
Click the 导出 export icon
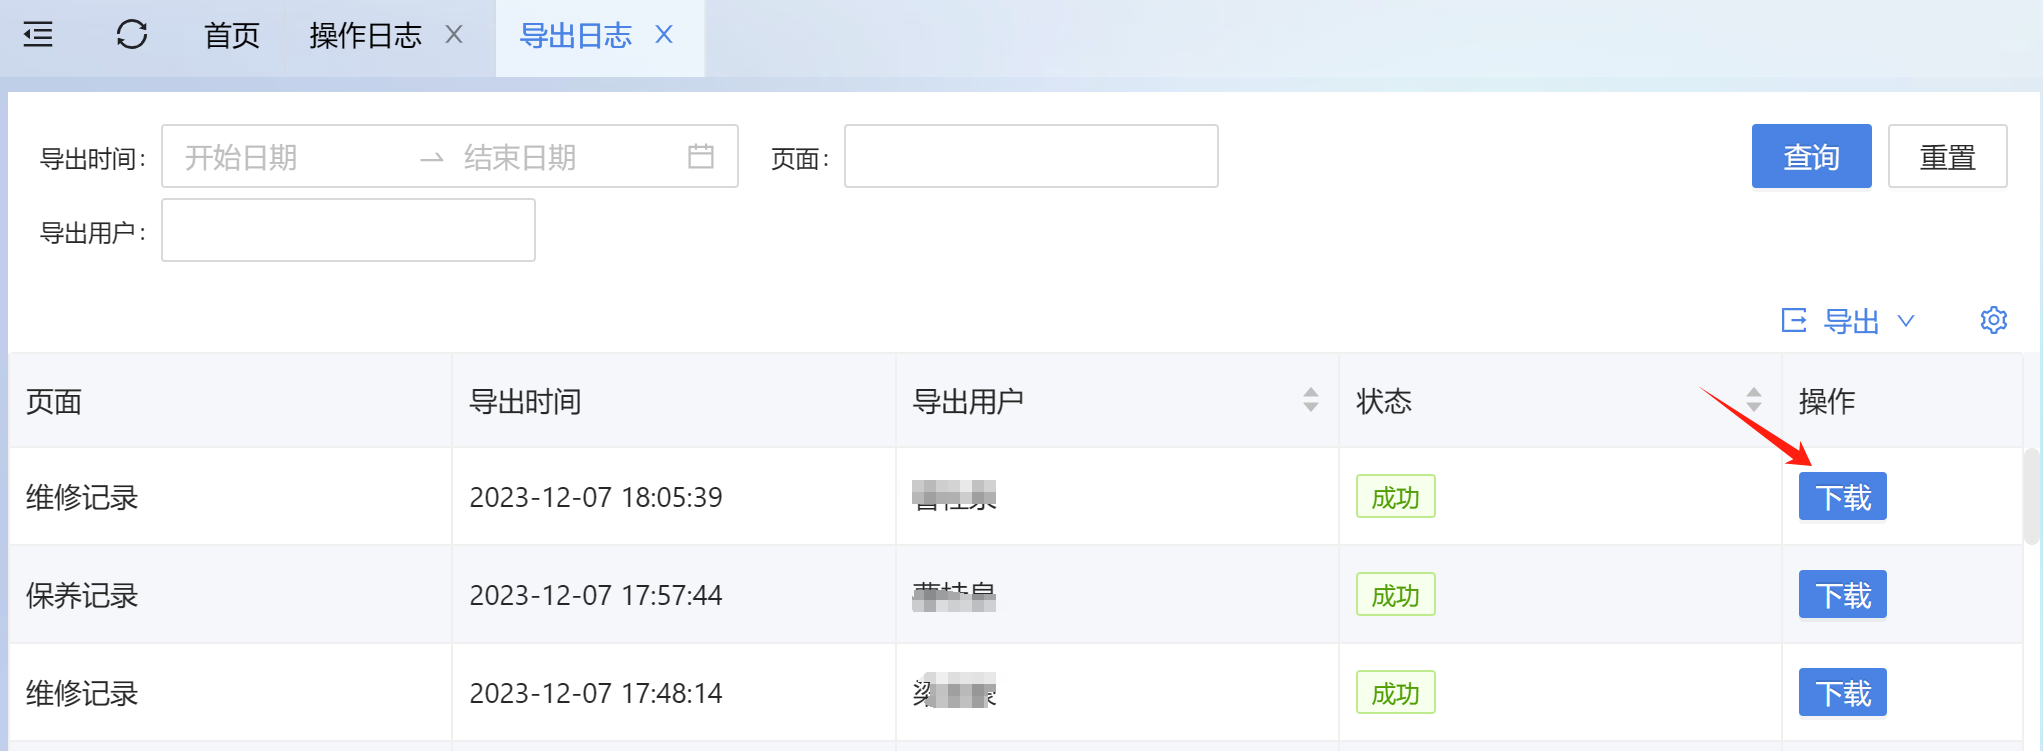[1794, 320]
